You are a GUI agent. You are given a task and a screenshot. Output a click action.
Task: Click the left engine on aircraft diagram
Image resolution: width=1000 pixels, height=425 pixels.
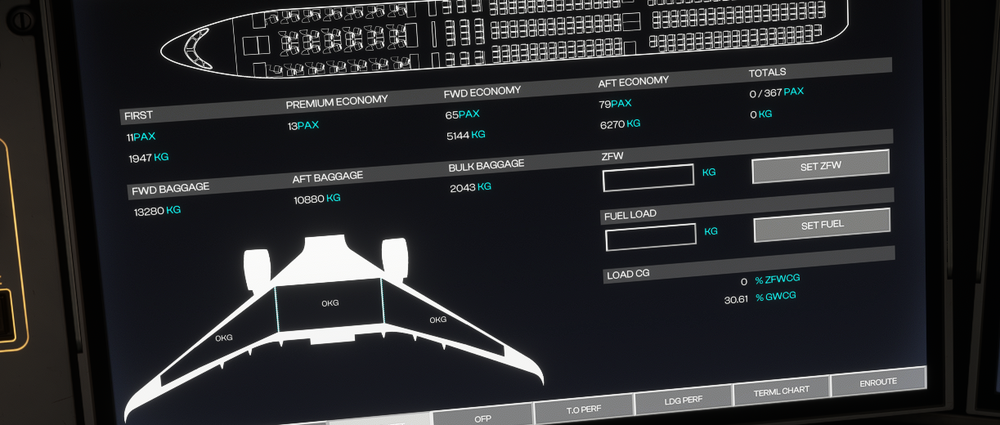(x=257, y=266)
